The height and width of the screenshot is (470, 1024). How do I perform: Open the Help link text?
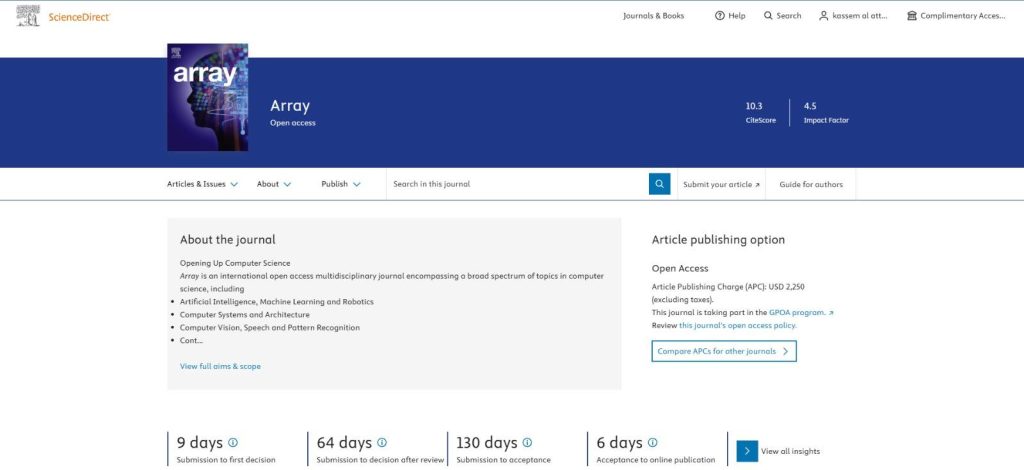click(737, 16)
